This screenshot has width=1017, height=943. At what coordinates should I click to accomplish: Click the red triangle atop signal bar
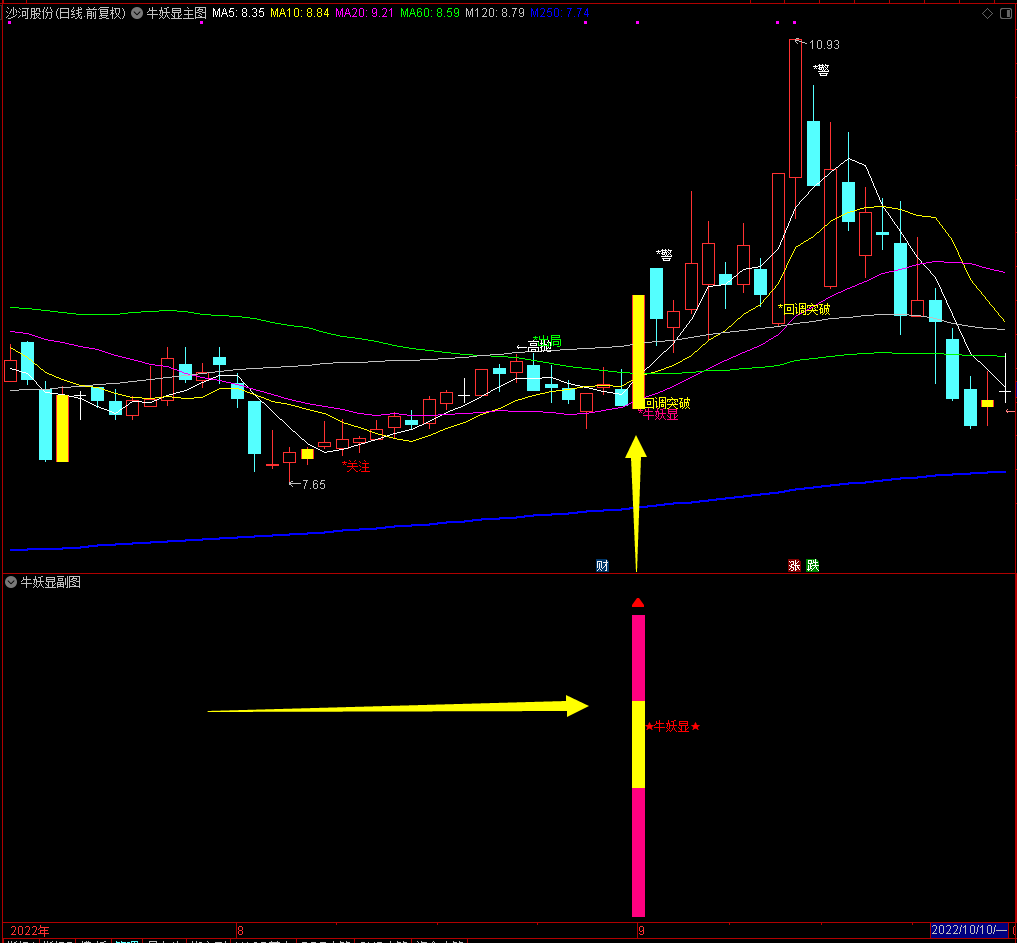click(x=638, y=603)
